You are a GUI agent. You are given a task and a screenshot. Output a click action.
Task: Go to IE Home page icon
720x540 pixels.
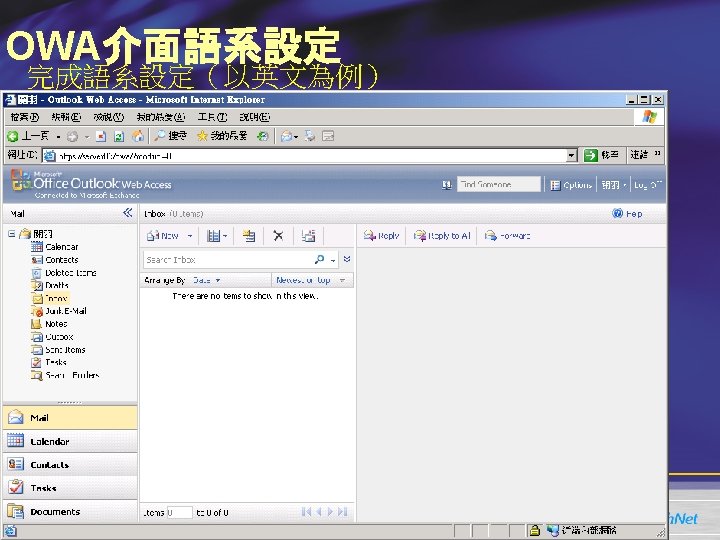pos(137,136)
